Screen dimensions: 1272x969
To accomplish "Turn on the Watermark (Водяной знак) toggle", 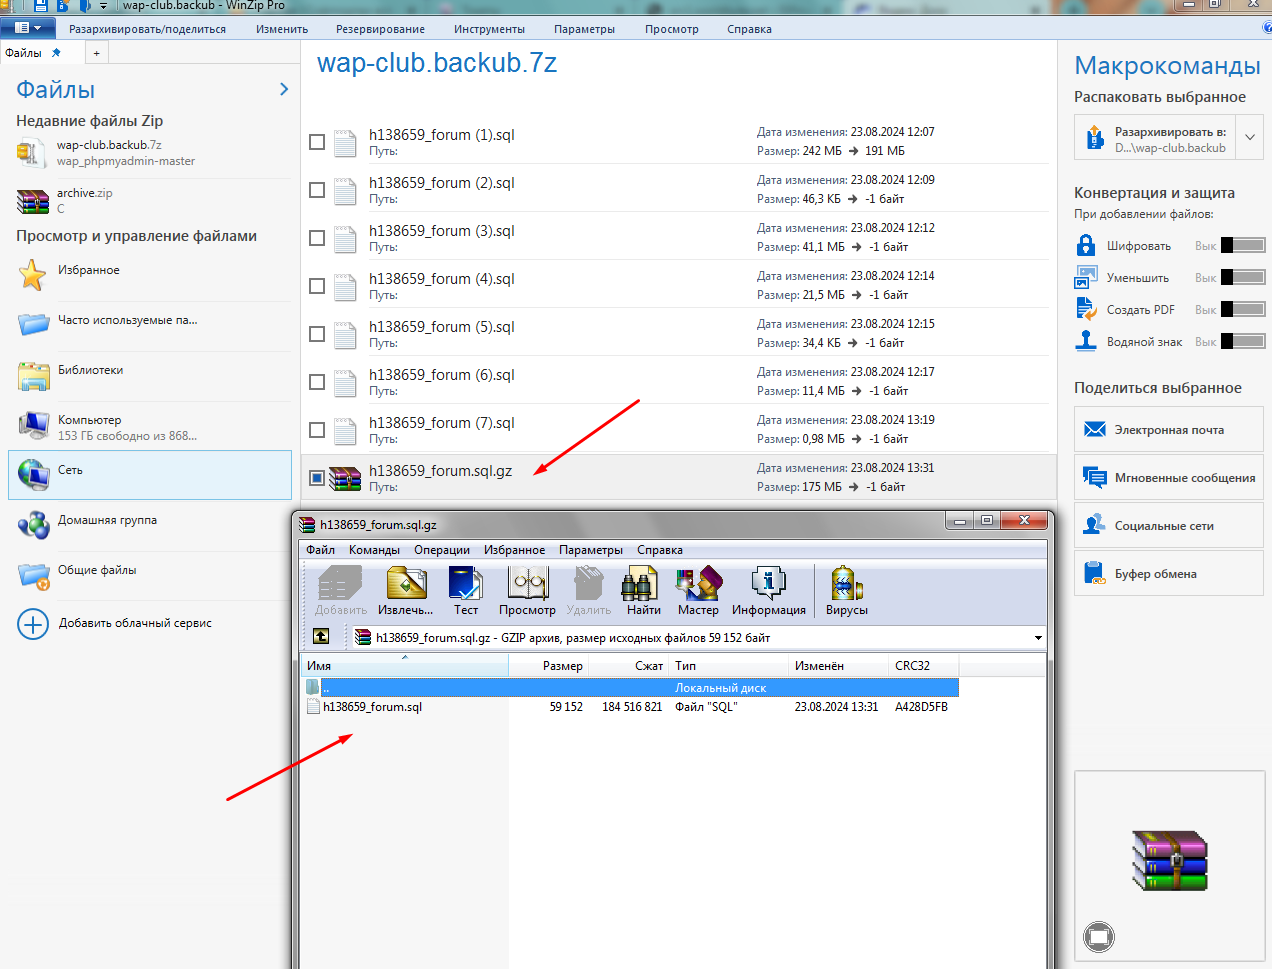I will click(x=1243, y=342).
